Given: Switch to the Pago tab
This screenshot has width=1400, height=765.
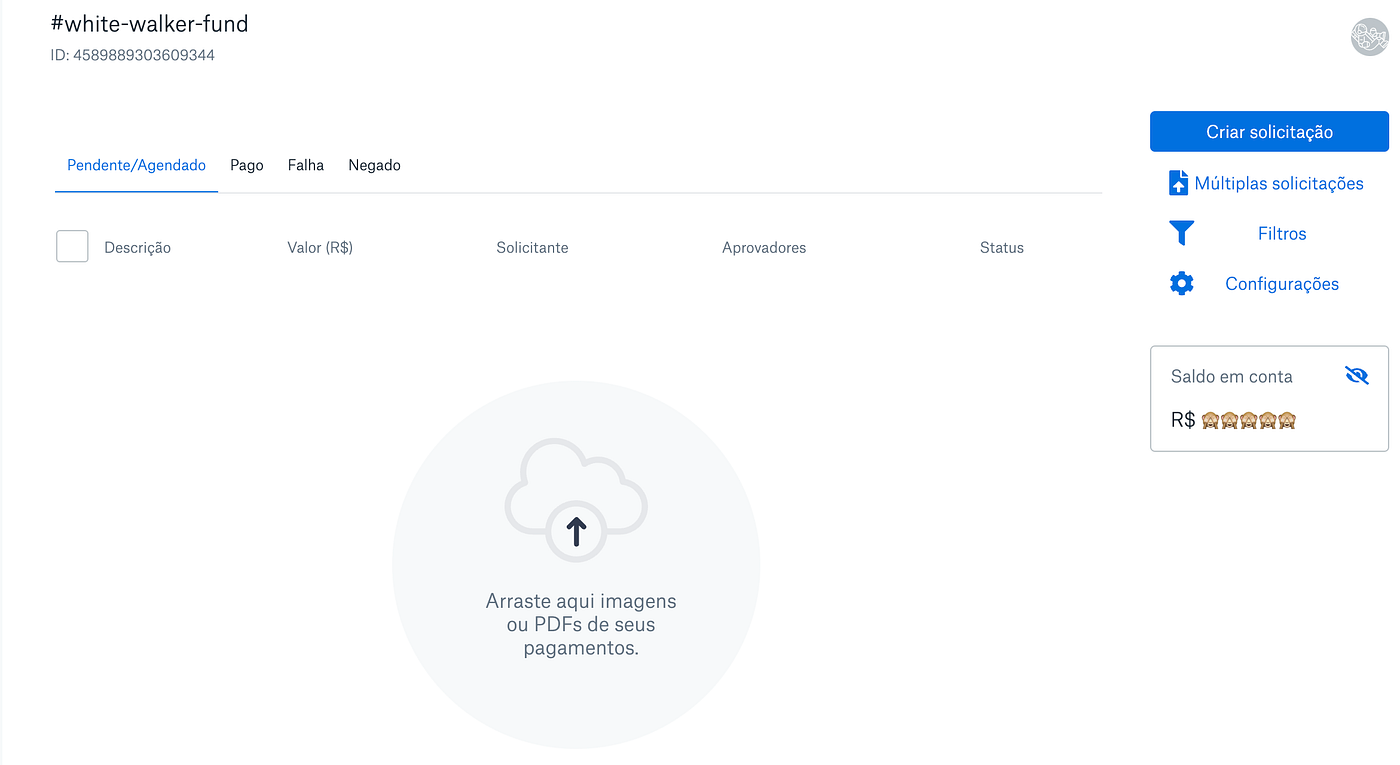Looking at the screenshot, I should [247, 165].
